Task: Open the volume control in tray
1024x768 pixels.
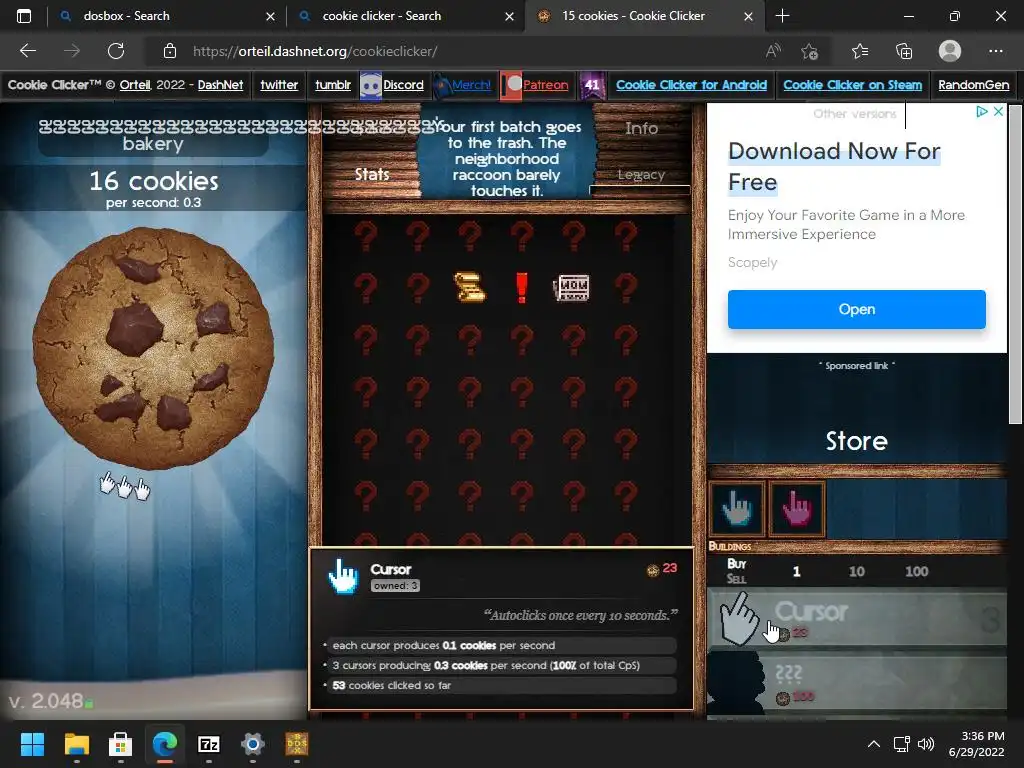Action: (x=926, y=744)
